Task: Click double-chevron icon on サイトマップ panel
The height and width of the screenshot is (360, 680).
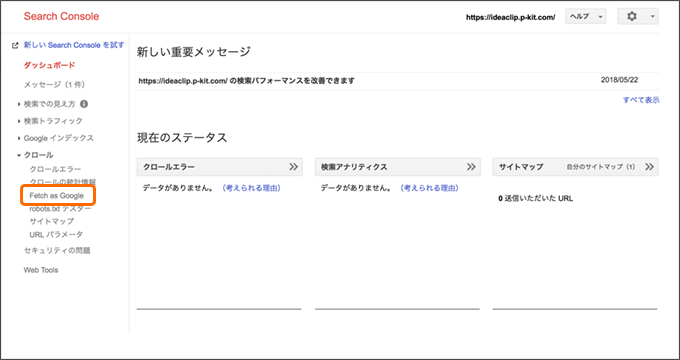Action: click(649, 167)
